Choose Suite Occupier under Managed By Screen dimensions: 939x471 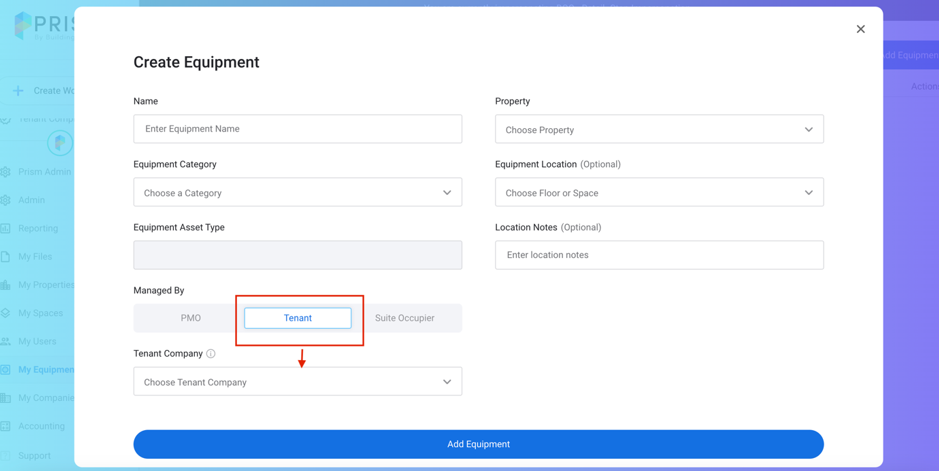point(404,318)
